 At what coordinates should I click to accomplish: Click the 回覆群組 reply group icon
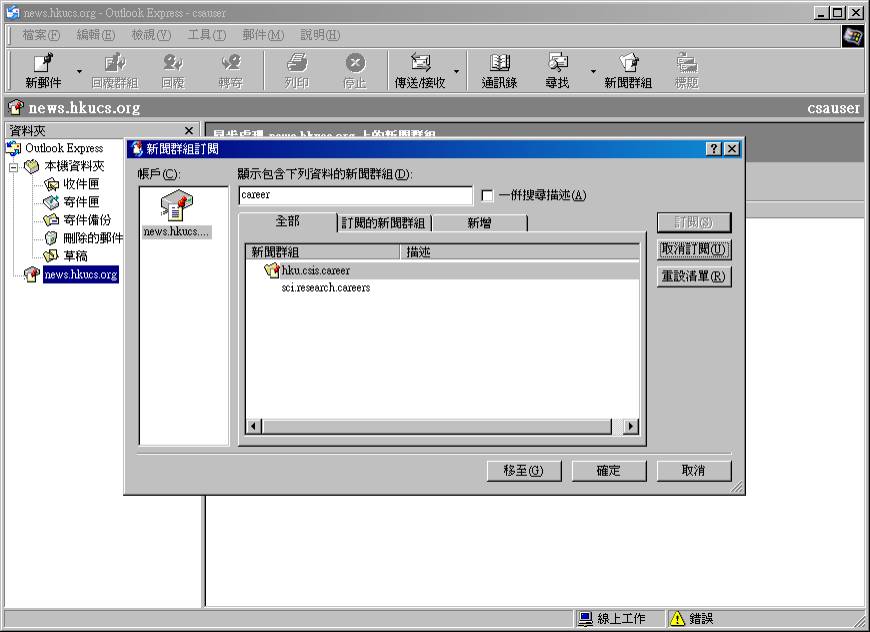[114, 71]
